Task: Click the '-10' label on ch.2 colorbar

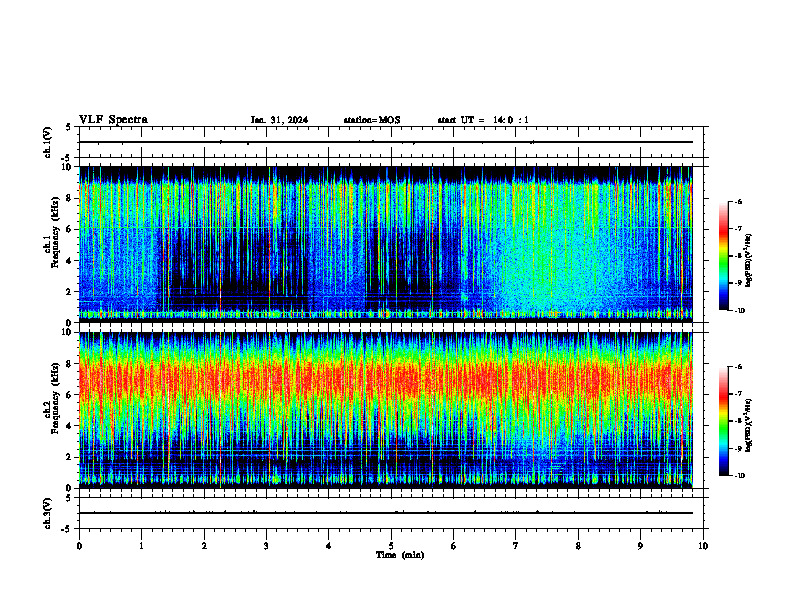Action: click(739, 476)
